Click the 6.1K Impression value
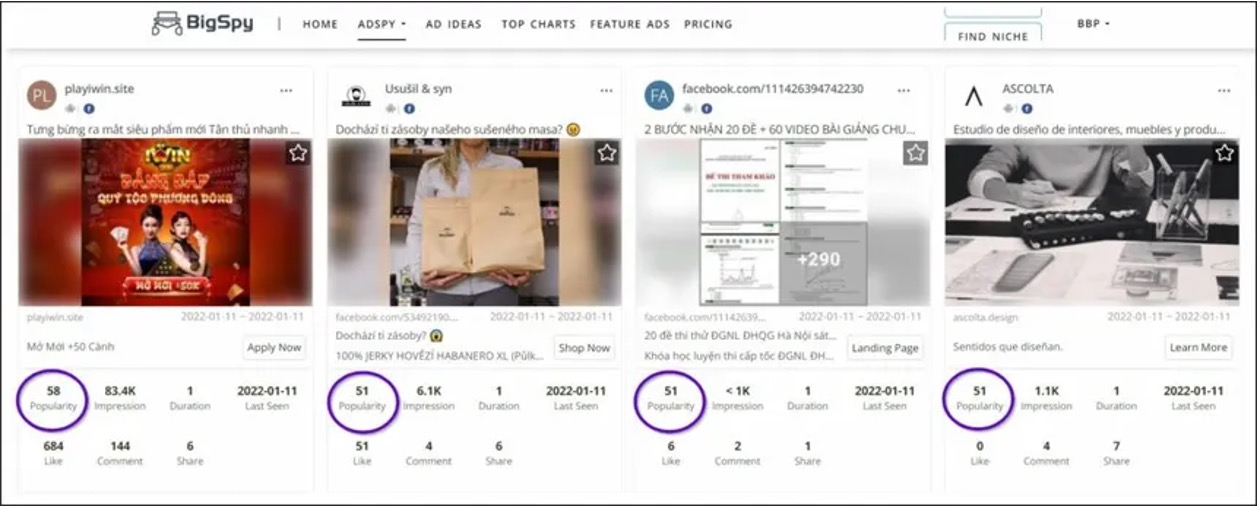The image size is (1258, 506). (429, 391)
